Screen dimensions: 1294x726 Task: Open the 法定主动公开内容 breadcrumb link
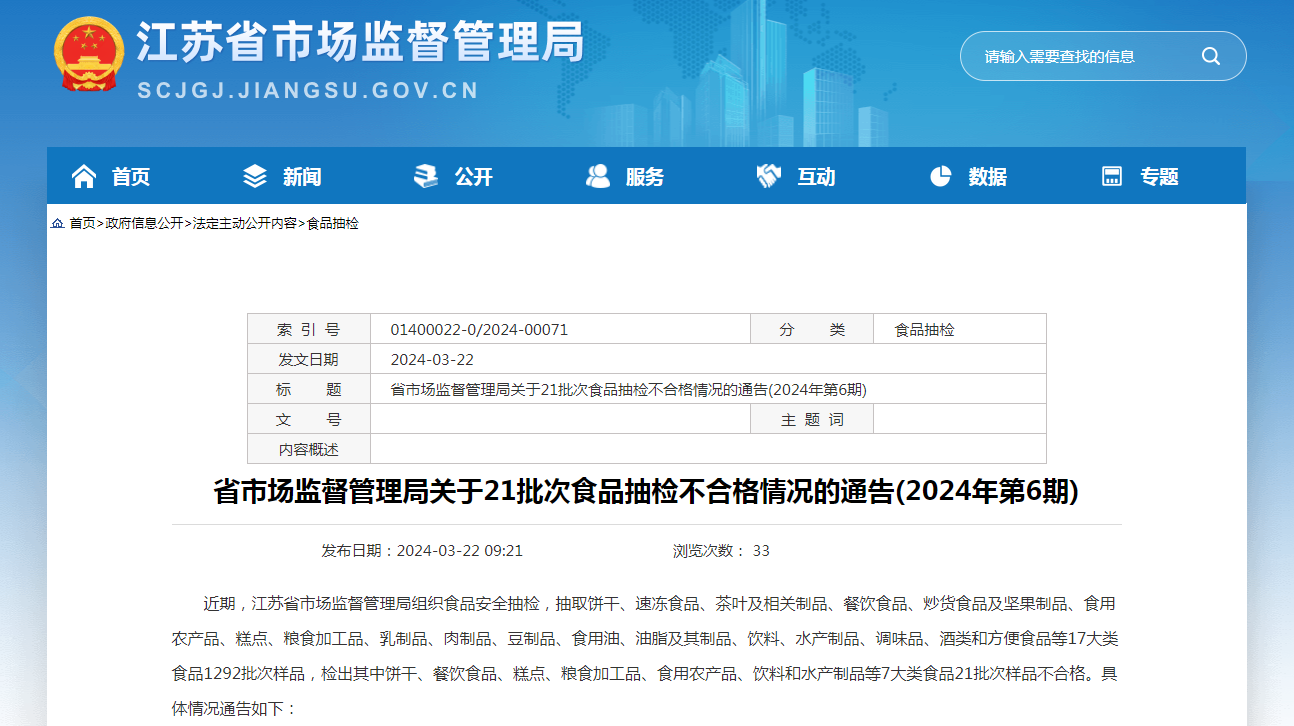coord(245,224)
